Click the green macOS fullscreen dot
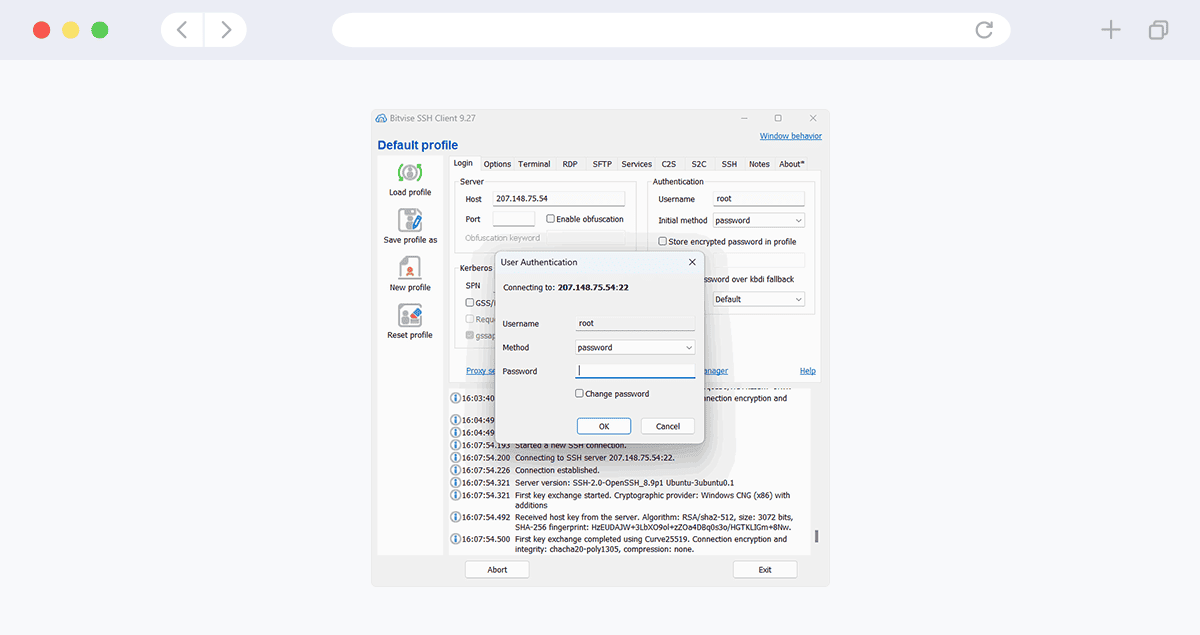The height and width of the screenshot is (635, 1200). 99,30
